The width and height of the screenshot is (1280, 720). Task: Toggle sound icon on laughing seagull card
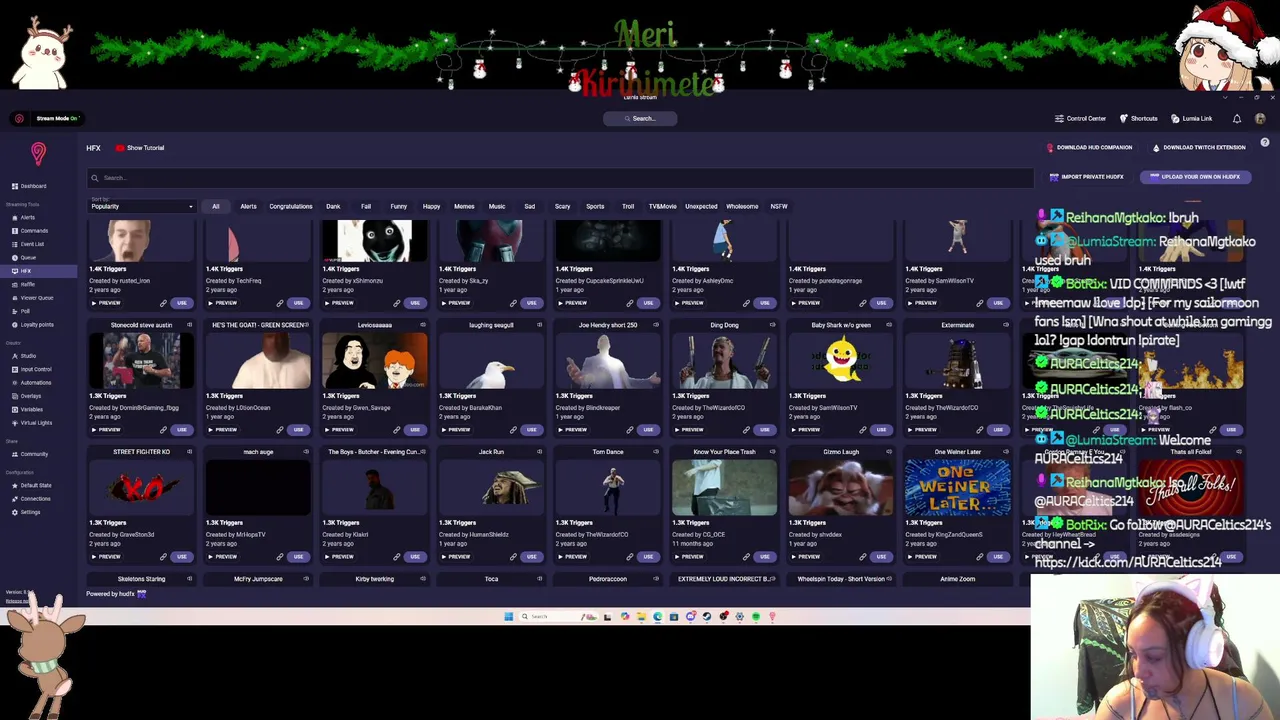[539, 325]
